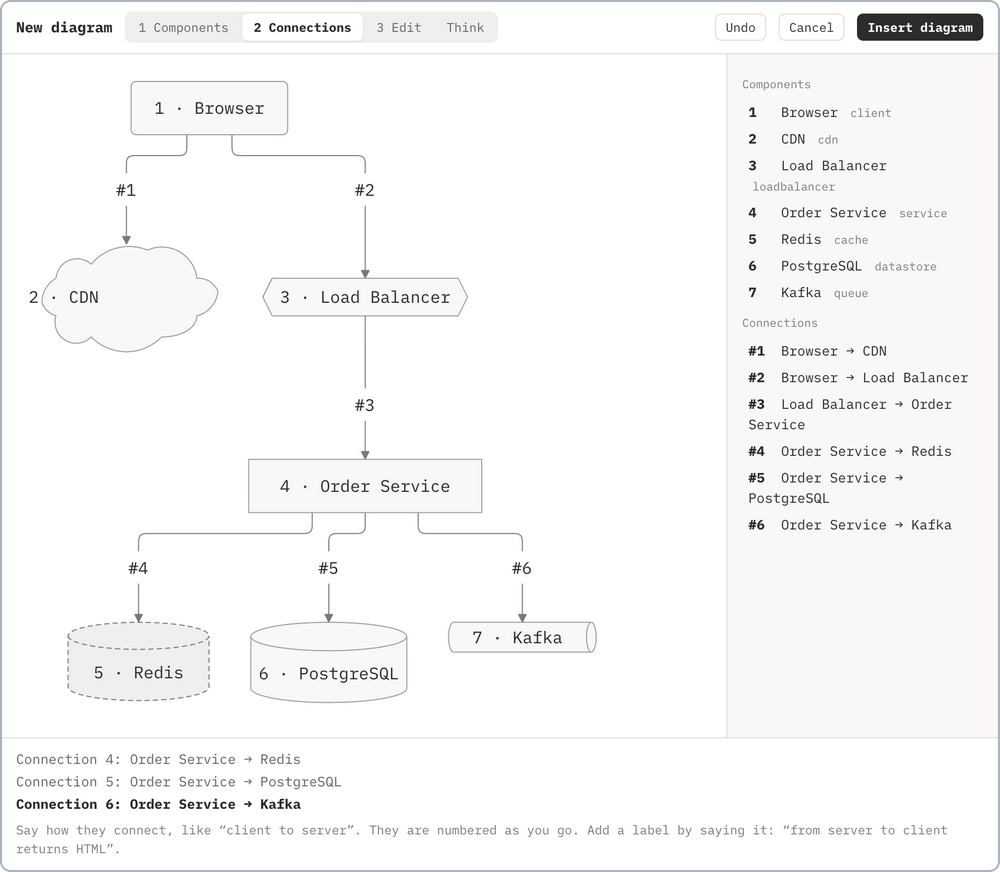1000x872 pixels.
Task: Switch to the 1 Components step
Action: tap(183, 27)
